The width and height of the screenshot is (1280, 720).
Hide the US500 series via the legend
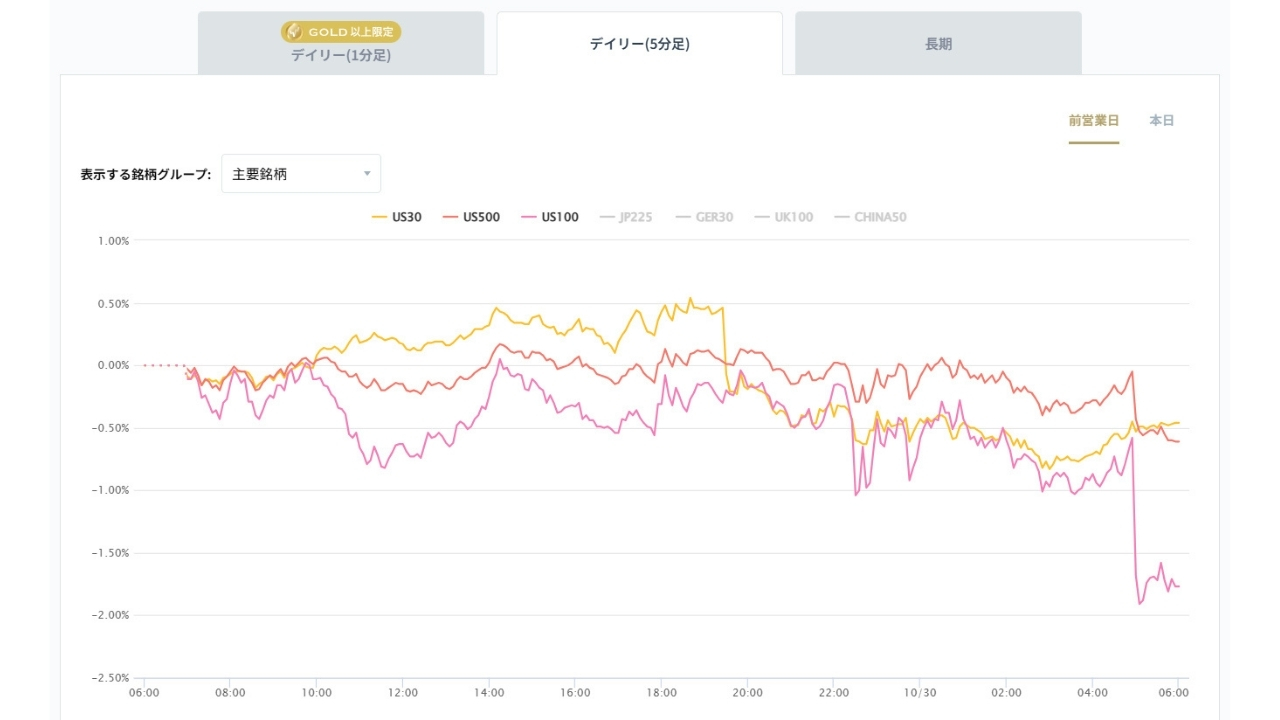coord(471,217)
